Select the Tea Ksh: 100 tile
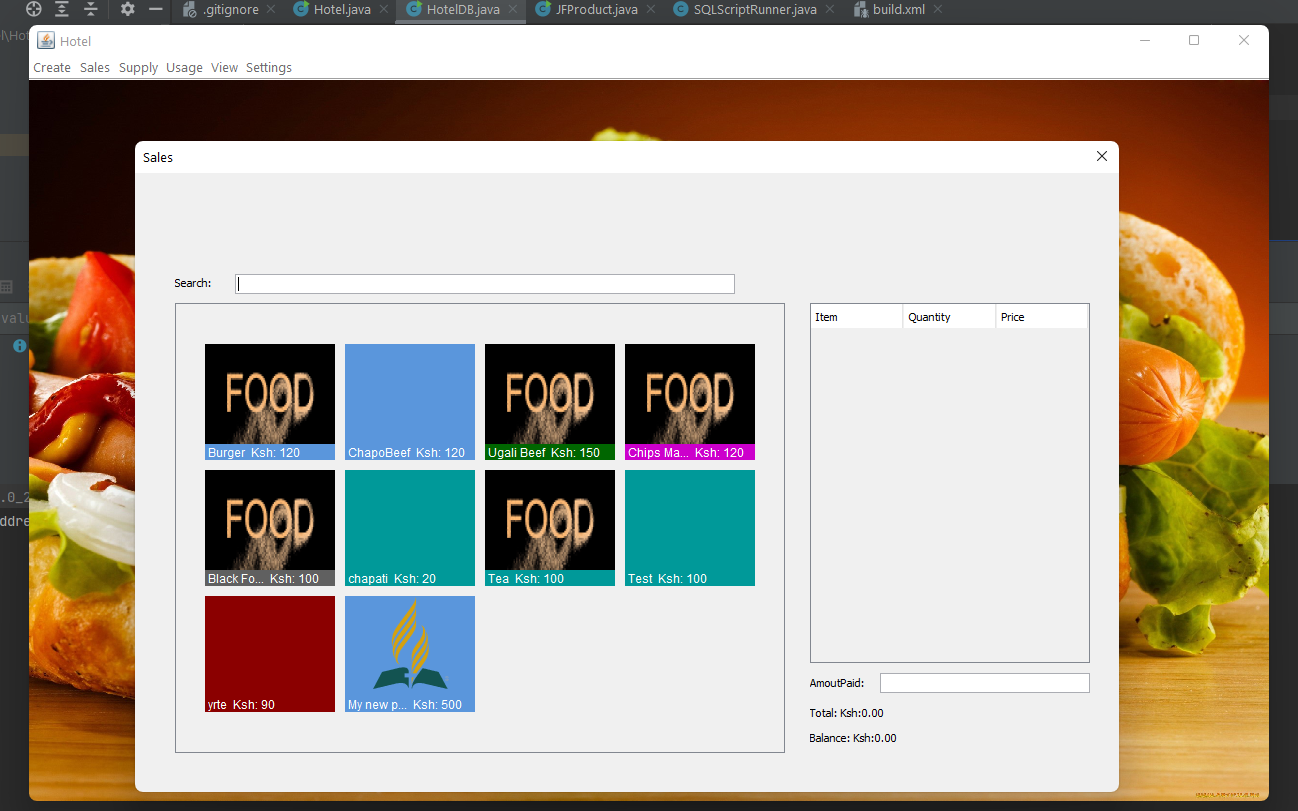1298x811 pixels. pyautogui.click(x=550, y=528)
